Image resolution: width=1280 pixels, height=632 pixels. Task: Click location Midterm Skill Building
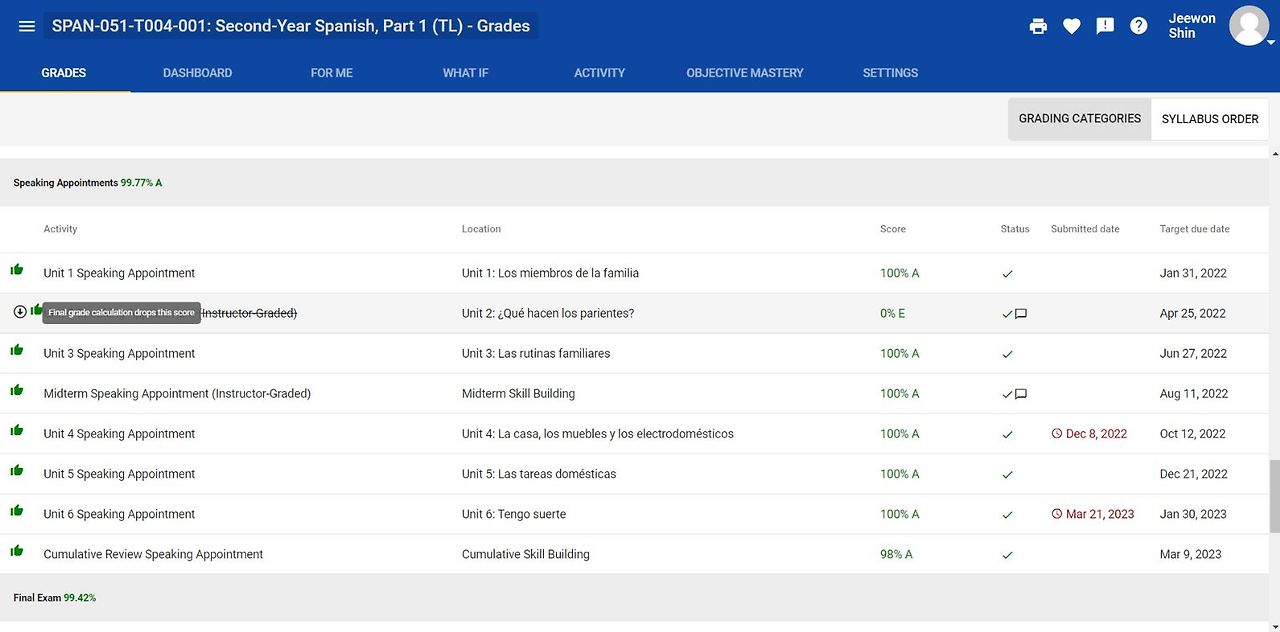[x=518, y=393]
